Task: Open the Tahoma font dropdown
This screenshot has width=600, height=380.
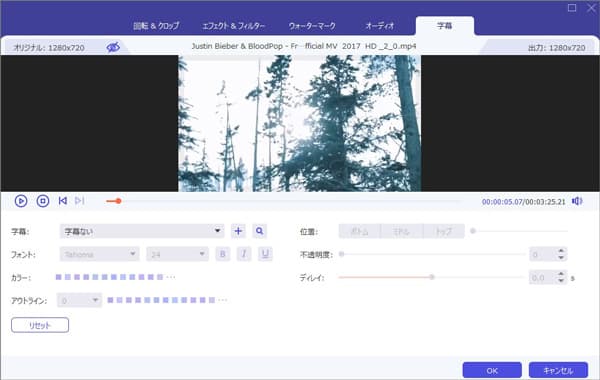Action: 99,254
